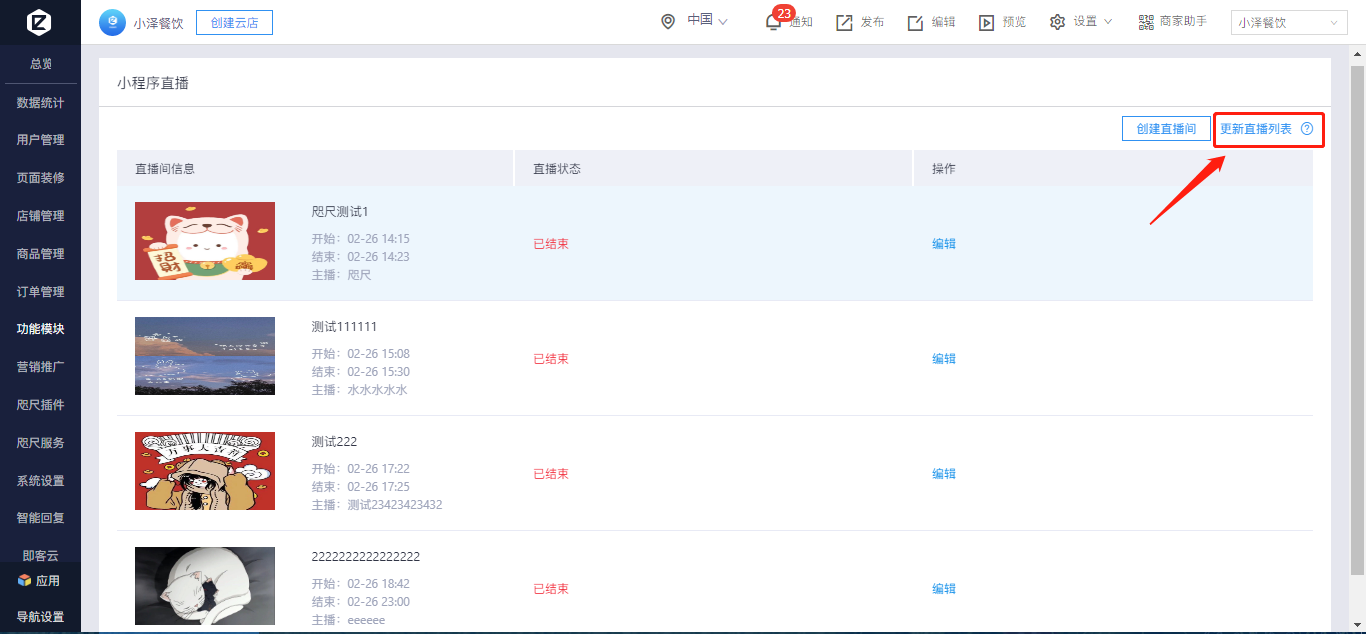This screenshot has width=1366, height=634.
Task: Open 数据统计 in the sidebar
Action: [x=40, y=102]
